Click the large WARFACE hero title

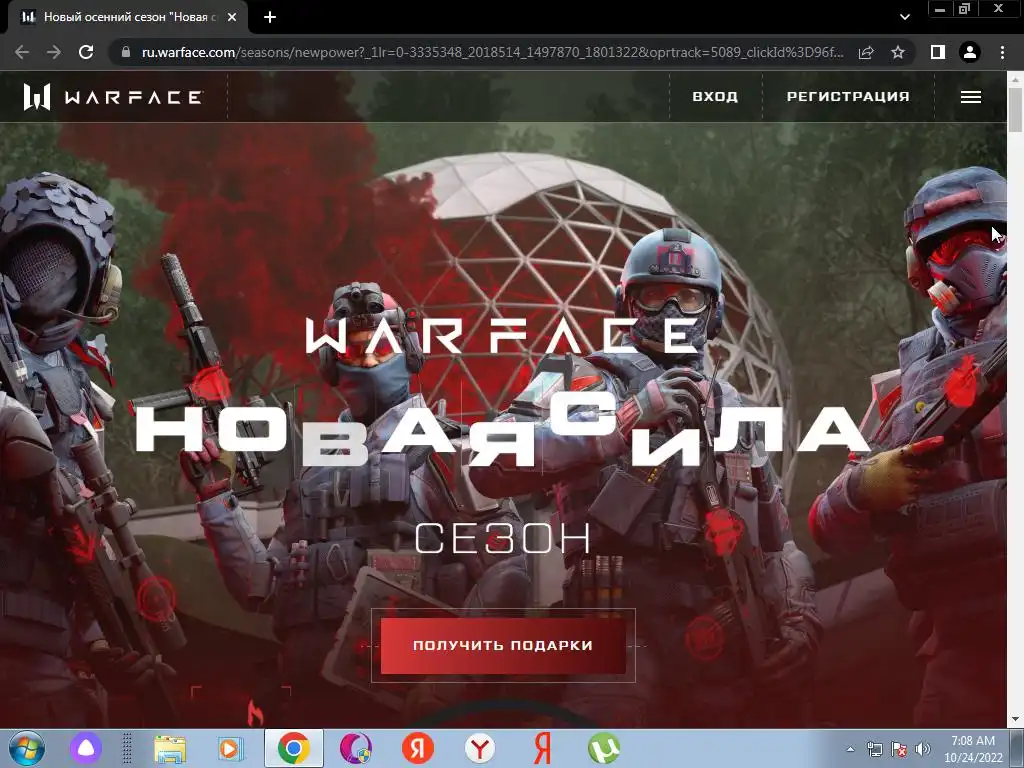[x=503, y=334]
